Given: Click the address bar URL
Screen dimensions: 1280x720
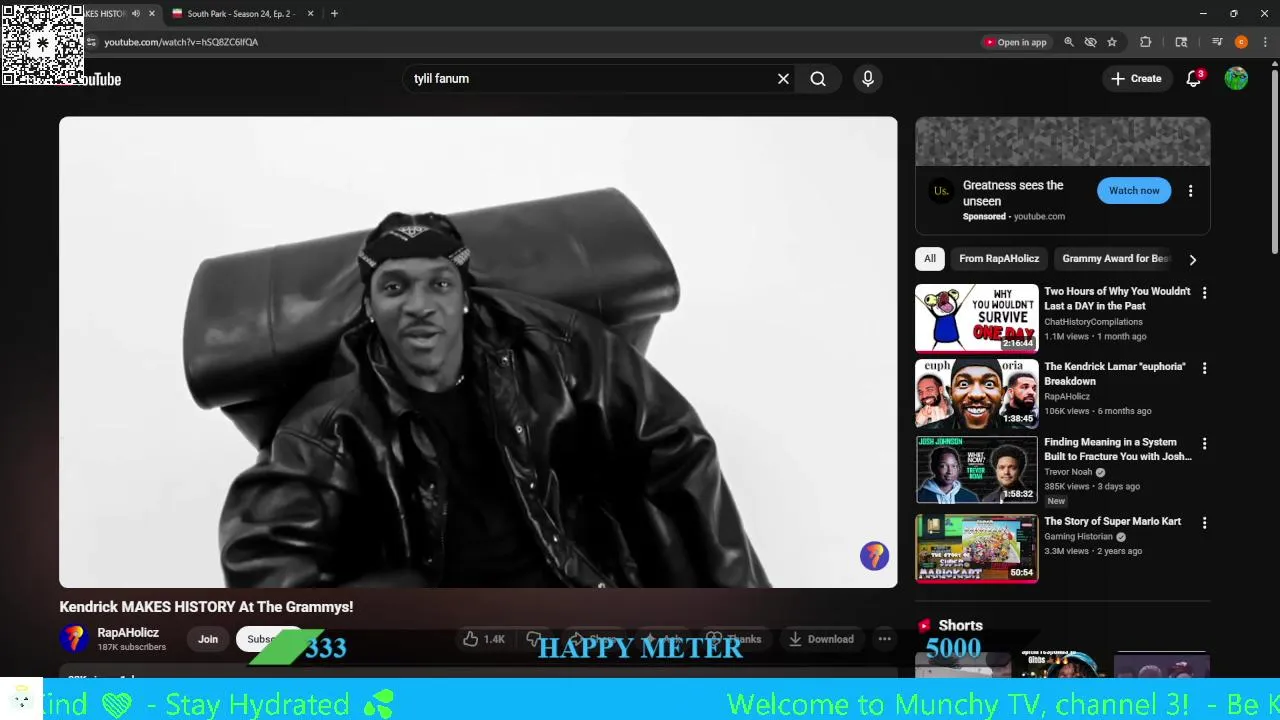Looking at the screenshot, I should 181,42.
